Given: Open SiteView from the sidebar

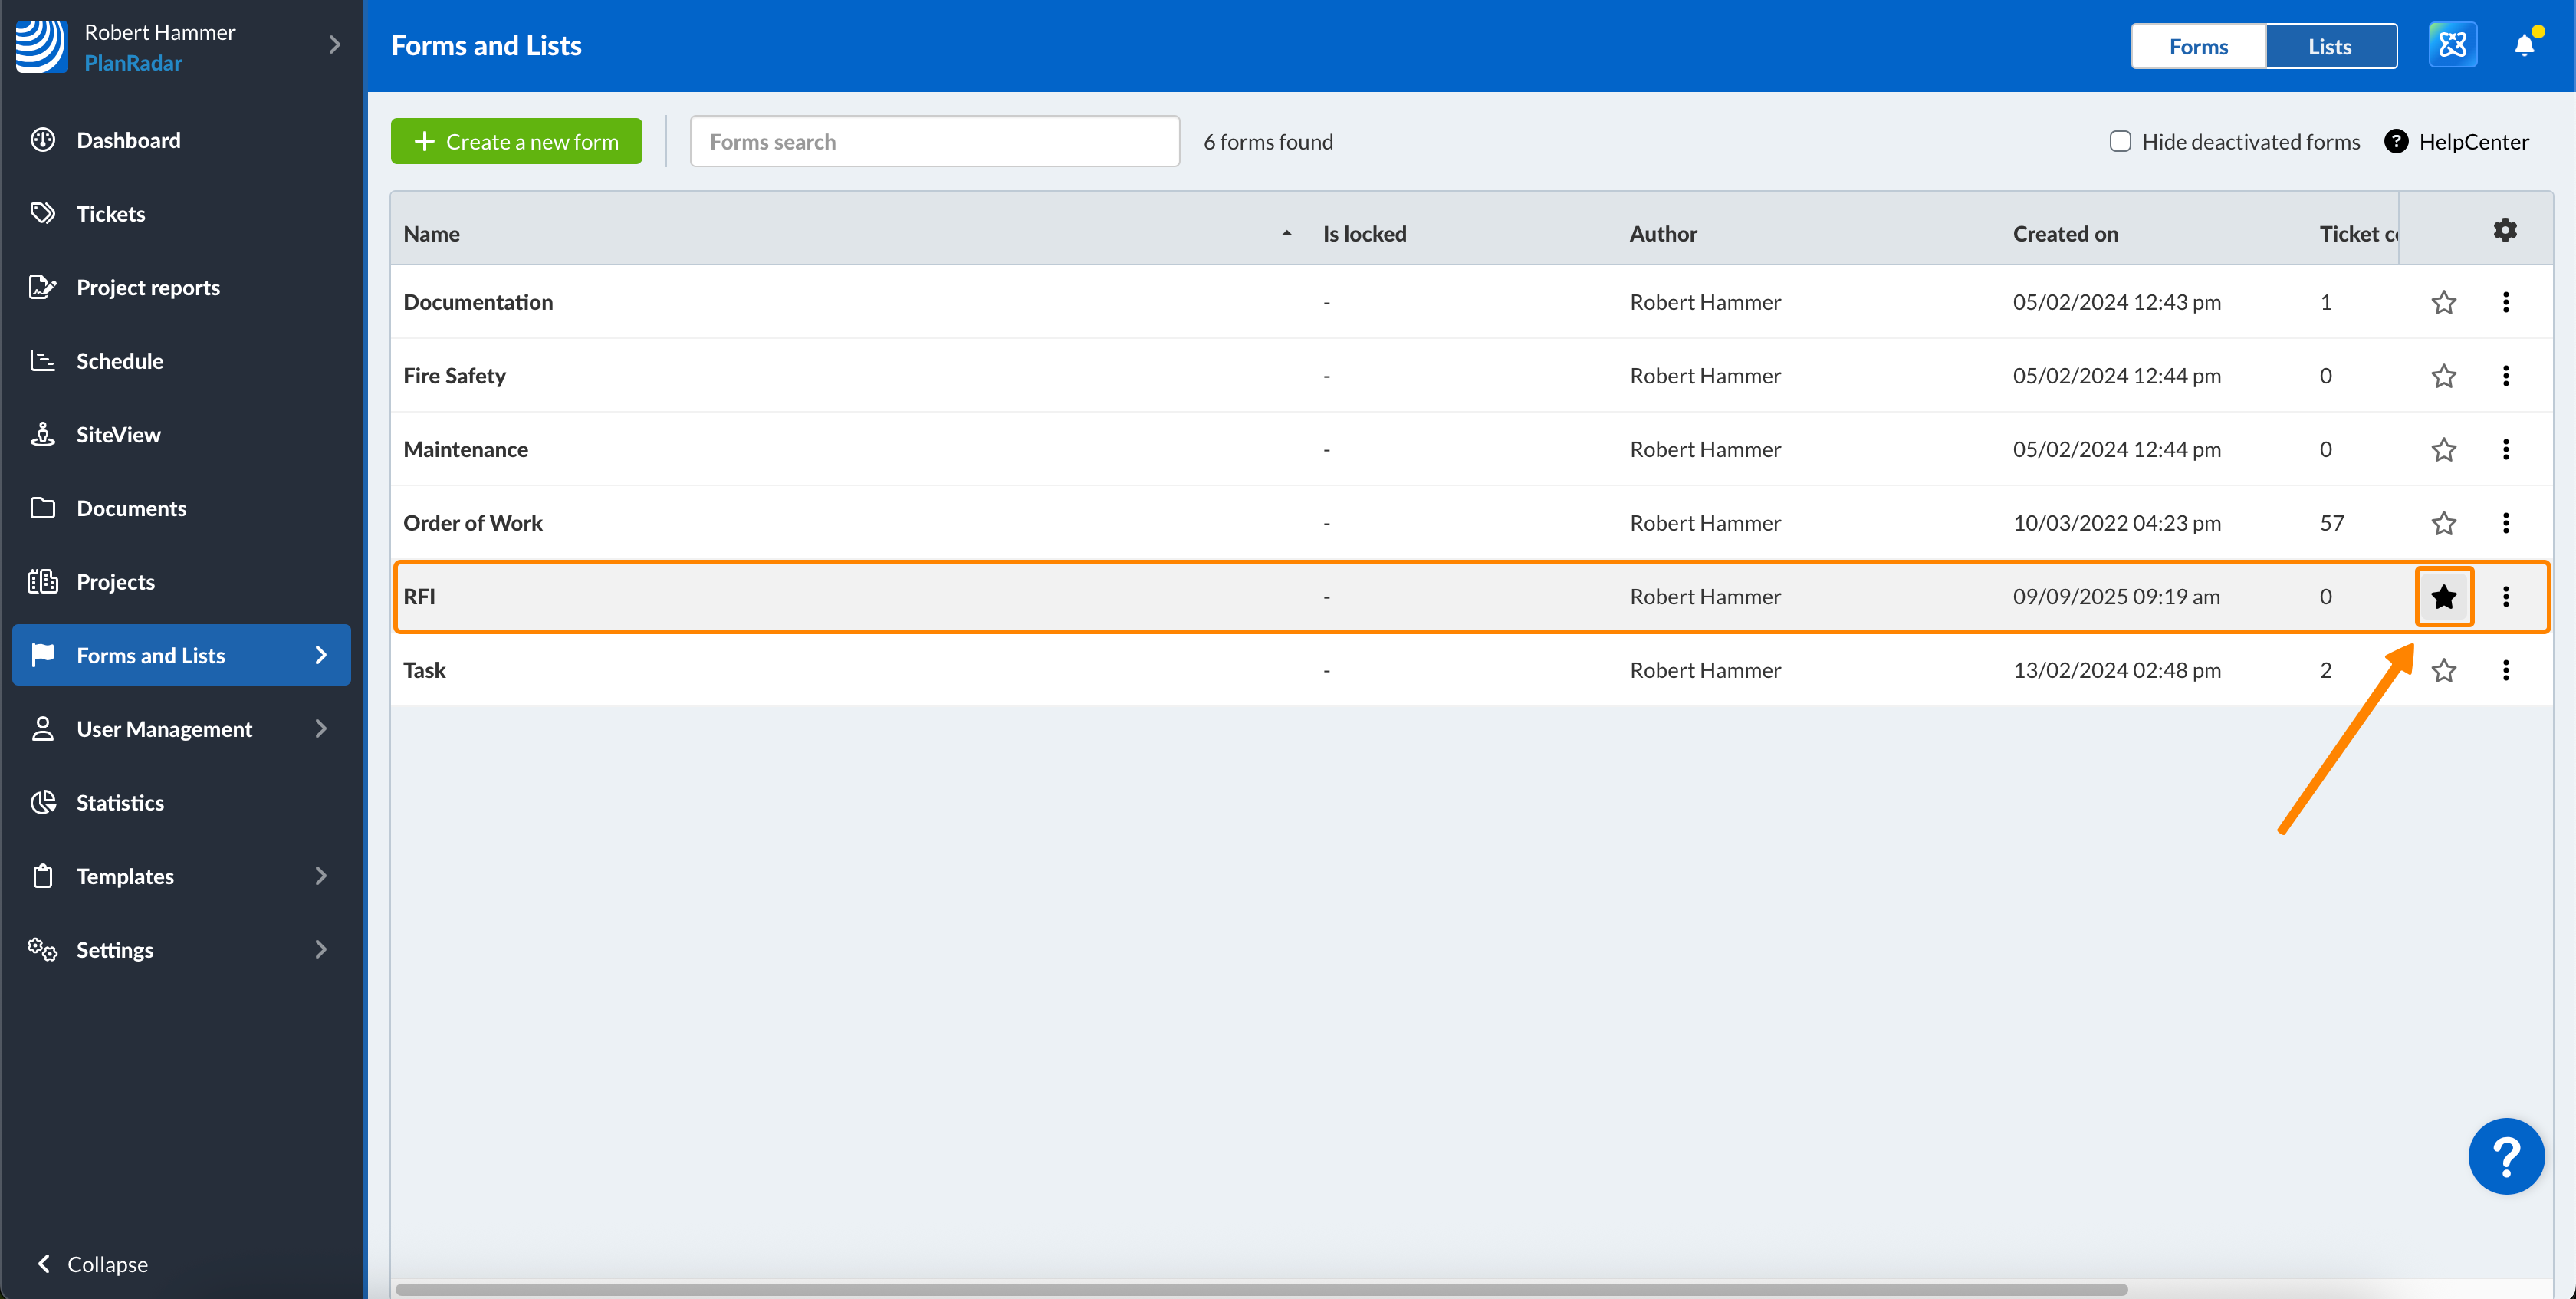Looking at the screenshot, I should [x=118, y=434].
